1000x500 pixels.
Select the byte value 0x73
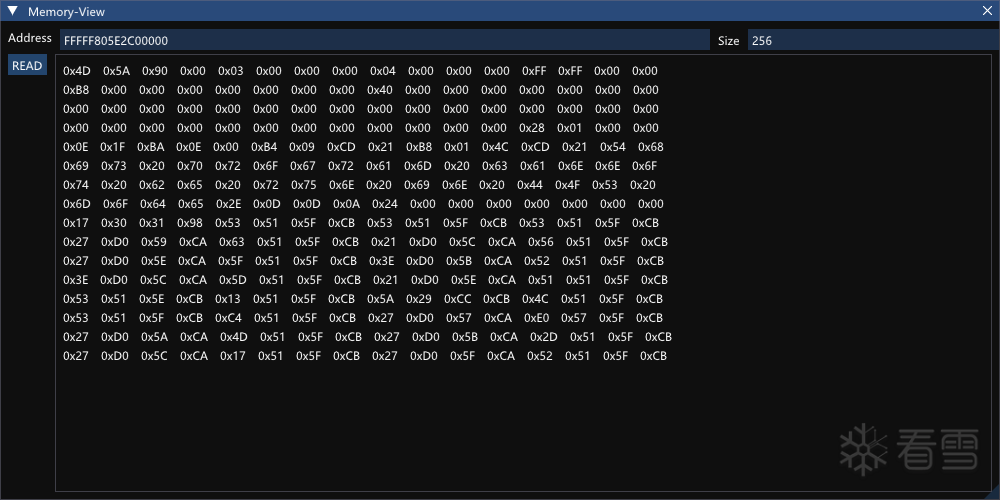click(114, 166)
